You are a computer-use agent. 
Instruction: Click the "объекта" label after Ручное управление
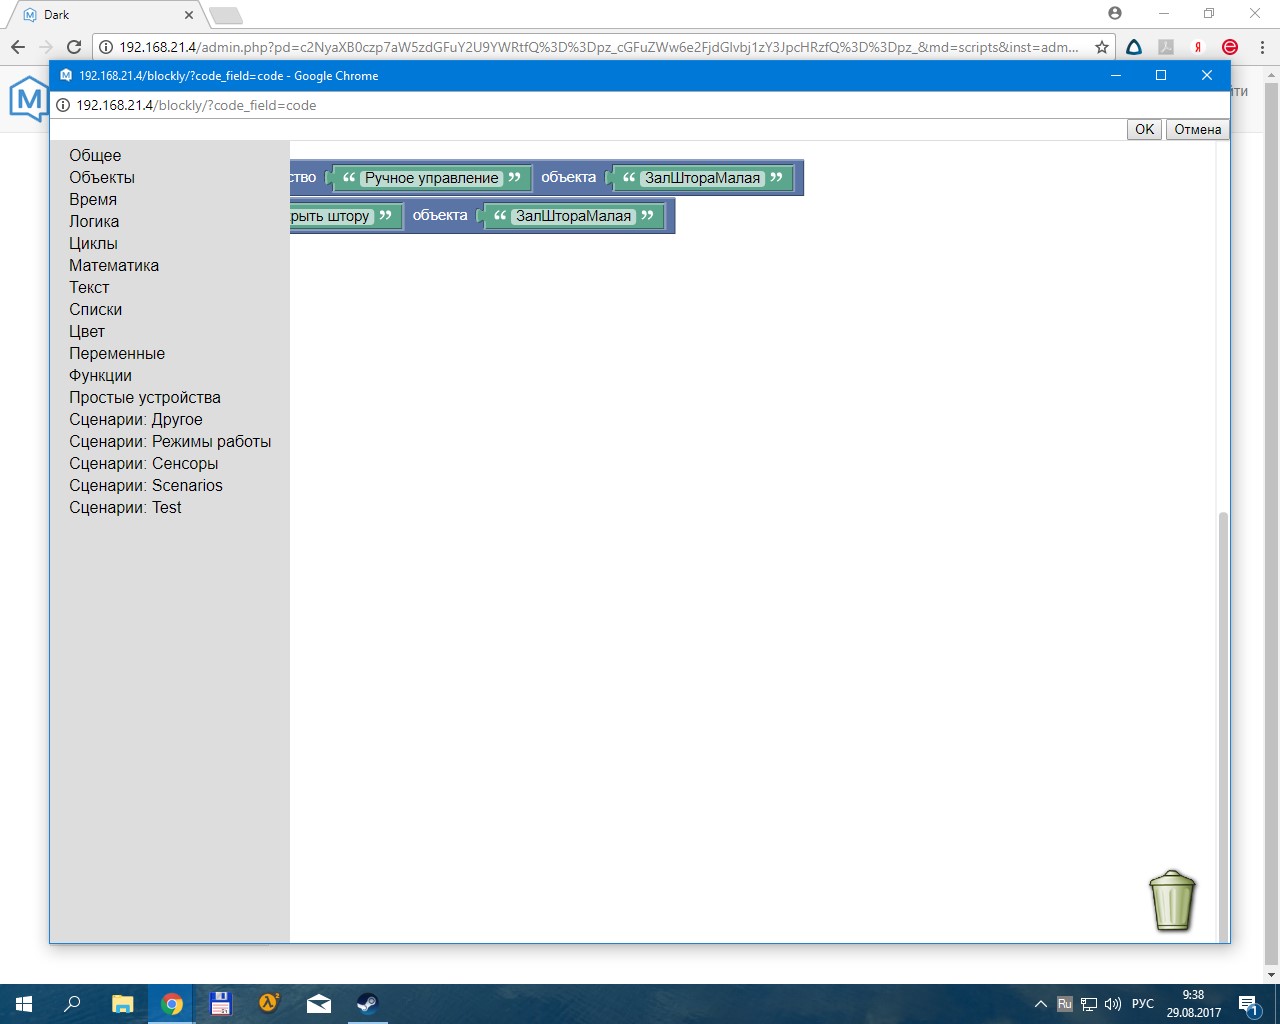coord(568,177)
